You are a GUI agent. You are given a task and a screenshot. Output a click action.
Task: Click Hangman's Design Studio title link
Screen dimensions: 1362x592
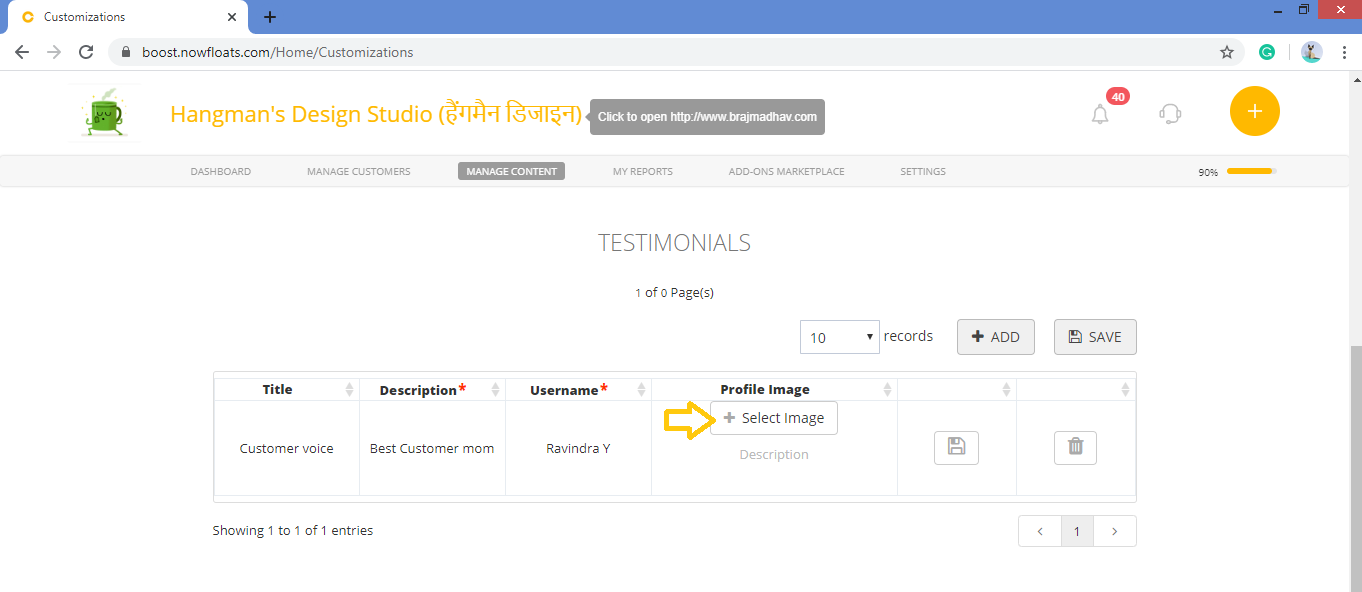376,114
